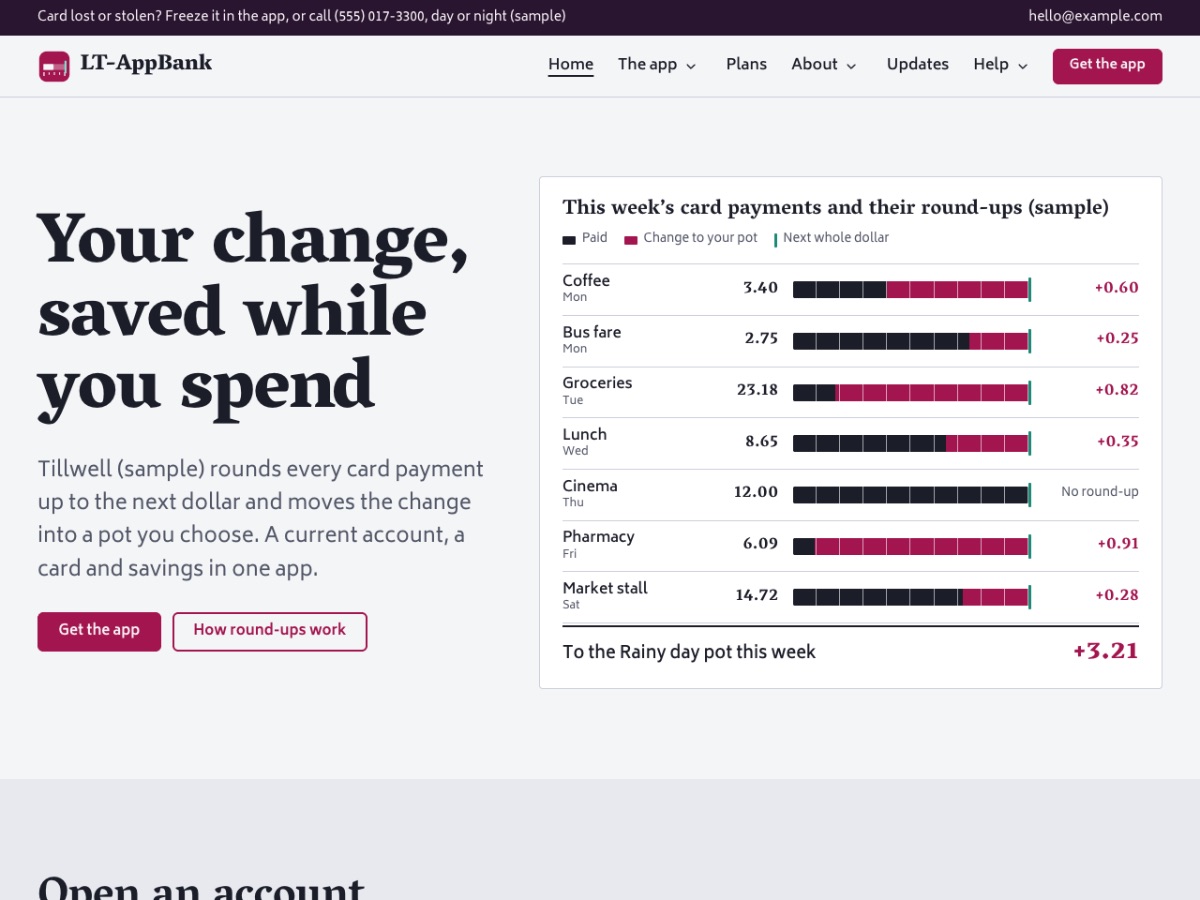Expand the Help menu chevron
The height and width of the screenshot is (900, 1200).
1023,66
